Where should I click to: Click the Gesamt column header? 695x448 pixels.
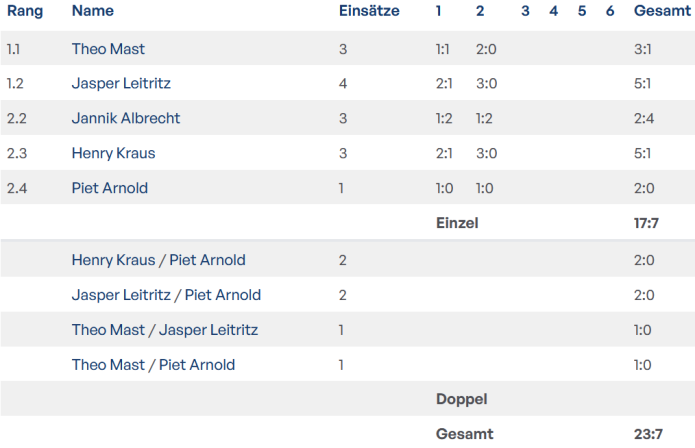[660, 11]
